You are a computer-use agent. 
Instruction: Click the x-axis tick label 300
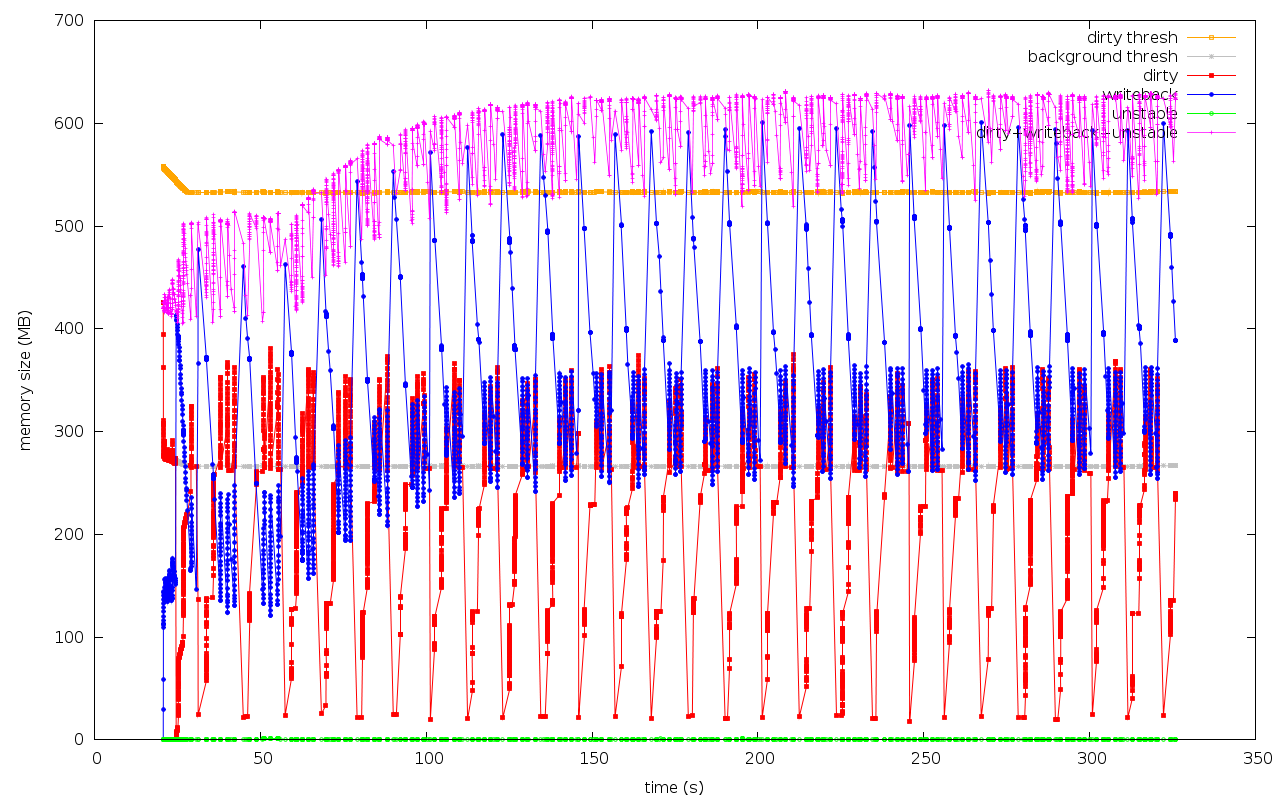(1091, 759)
